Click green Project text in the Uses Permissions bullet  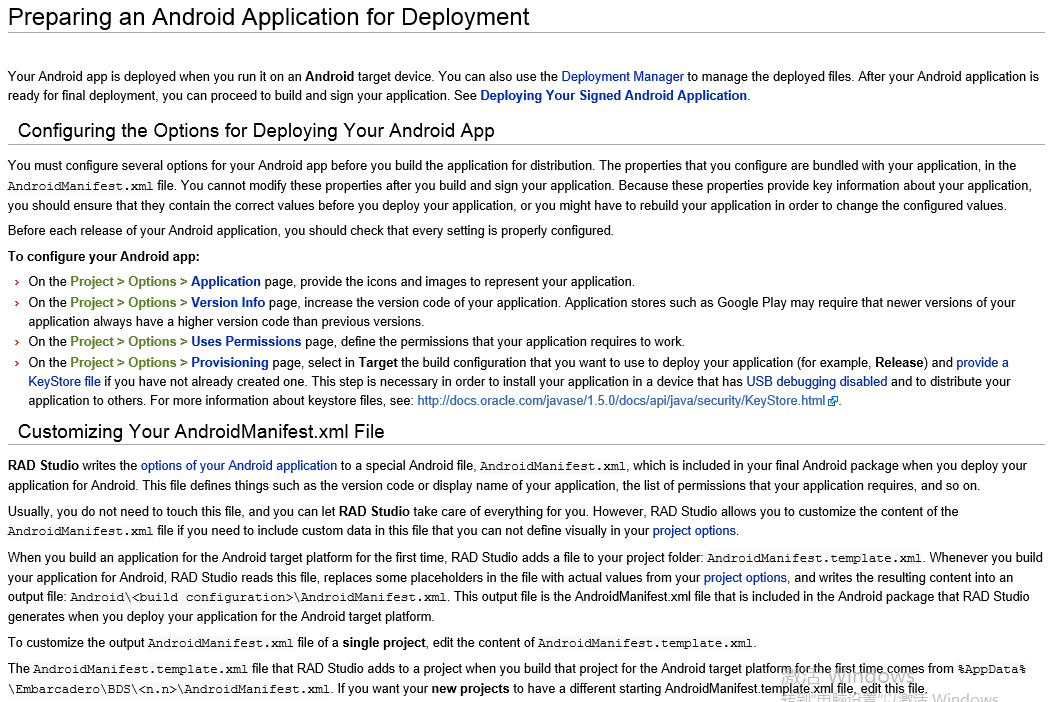(92, 341)
